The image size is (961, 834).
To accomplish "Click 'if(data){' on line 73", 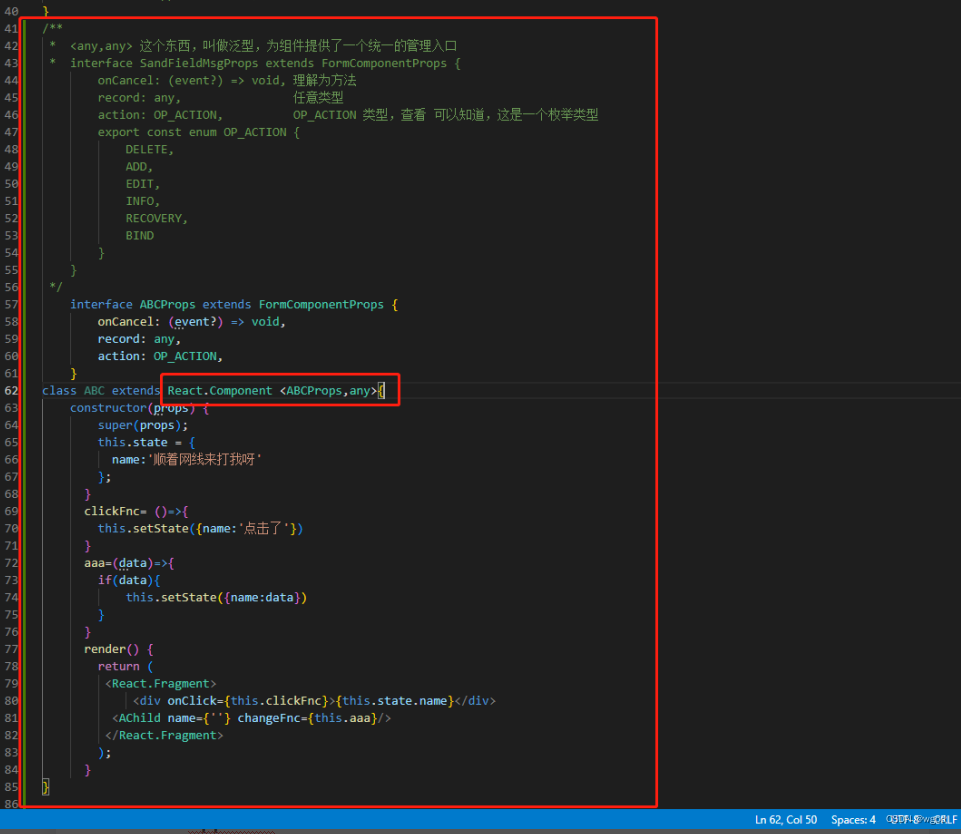I will (129, 580).
